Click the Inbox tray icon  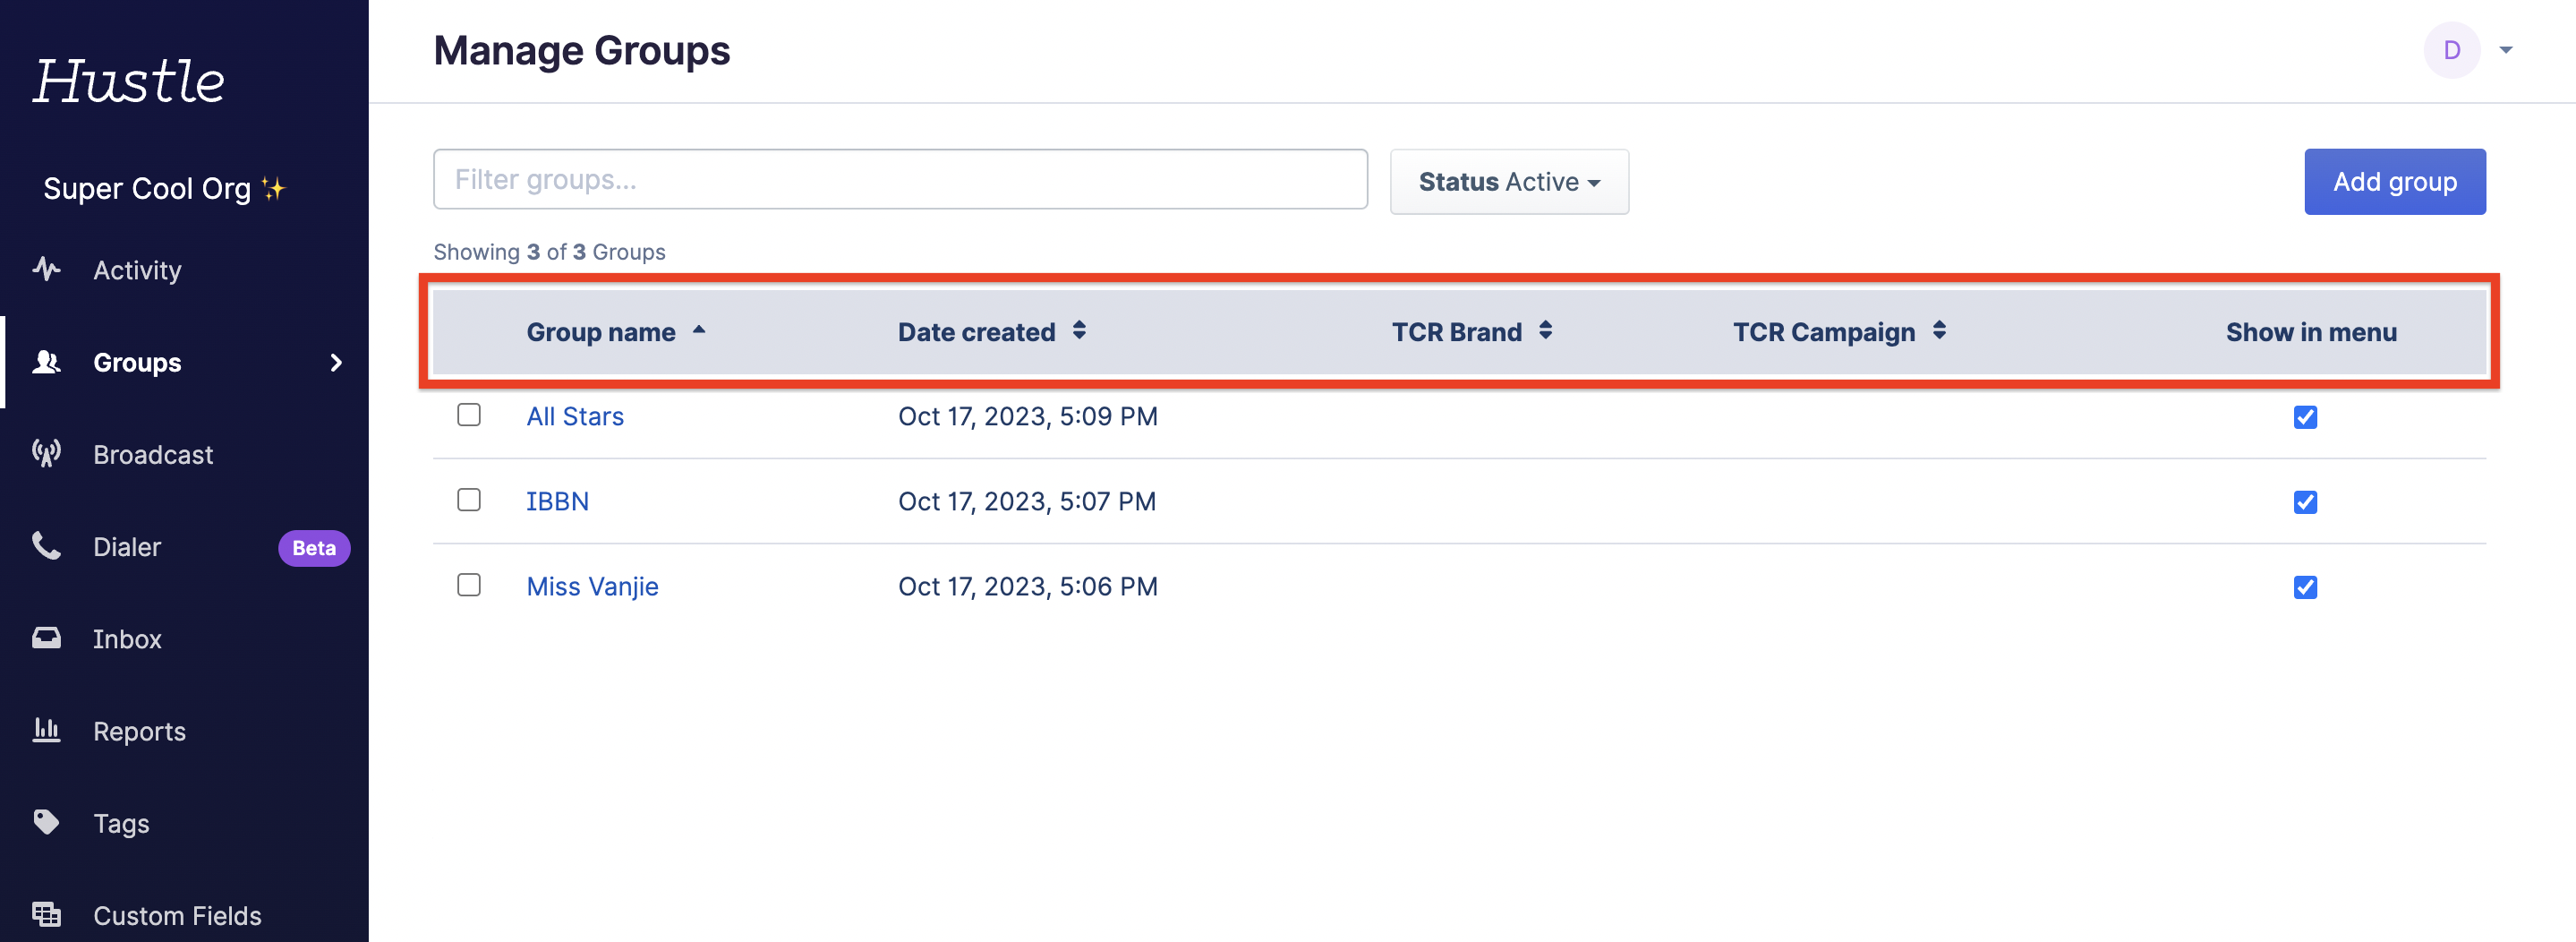tap(46, 638)
